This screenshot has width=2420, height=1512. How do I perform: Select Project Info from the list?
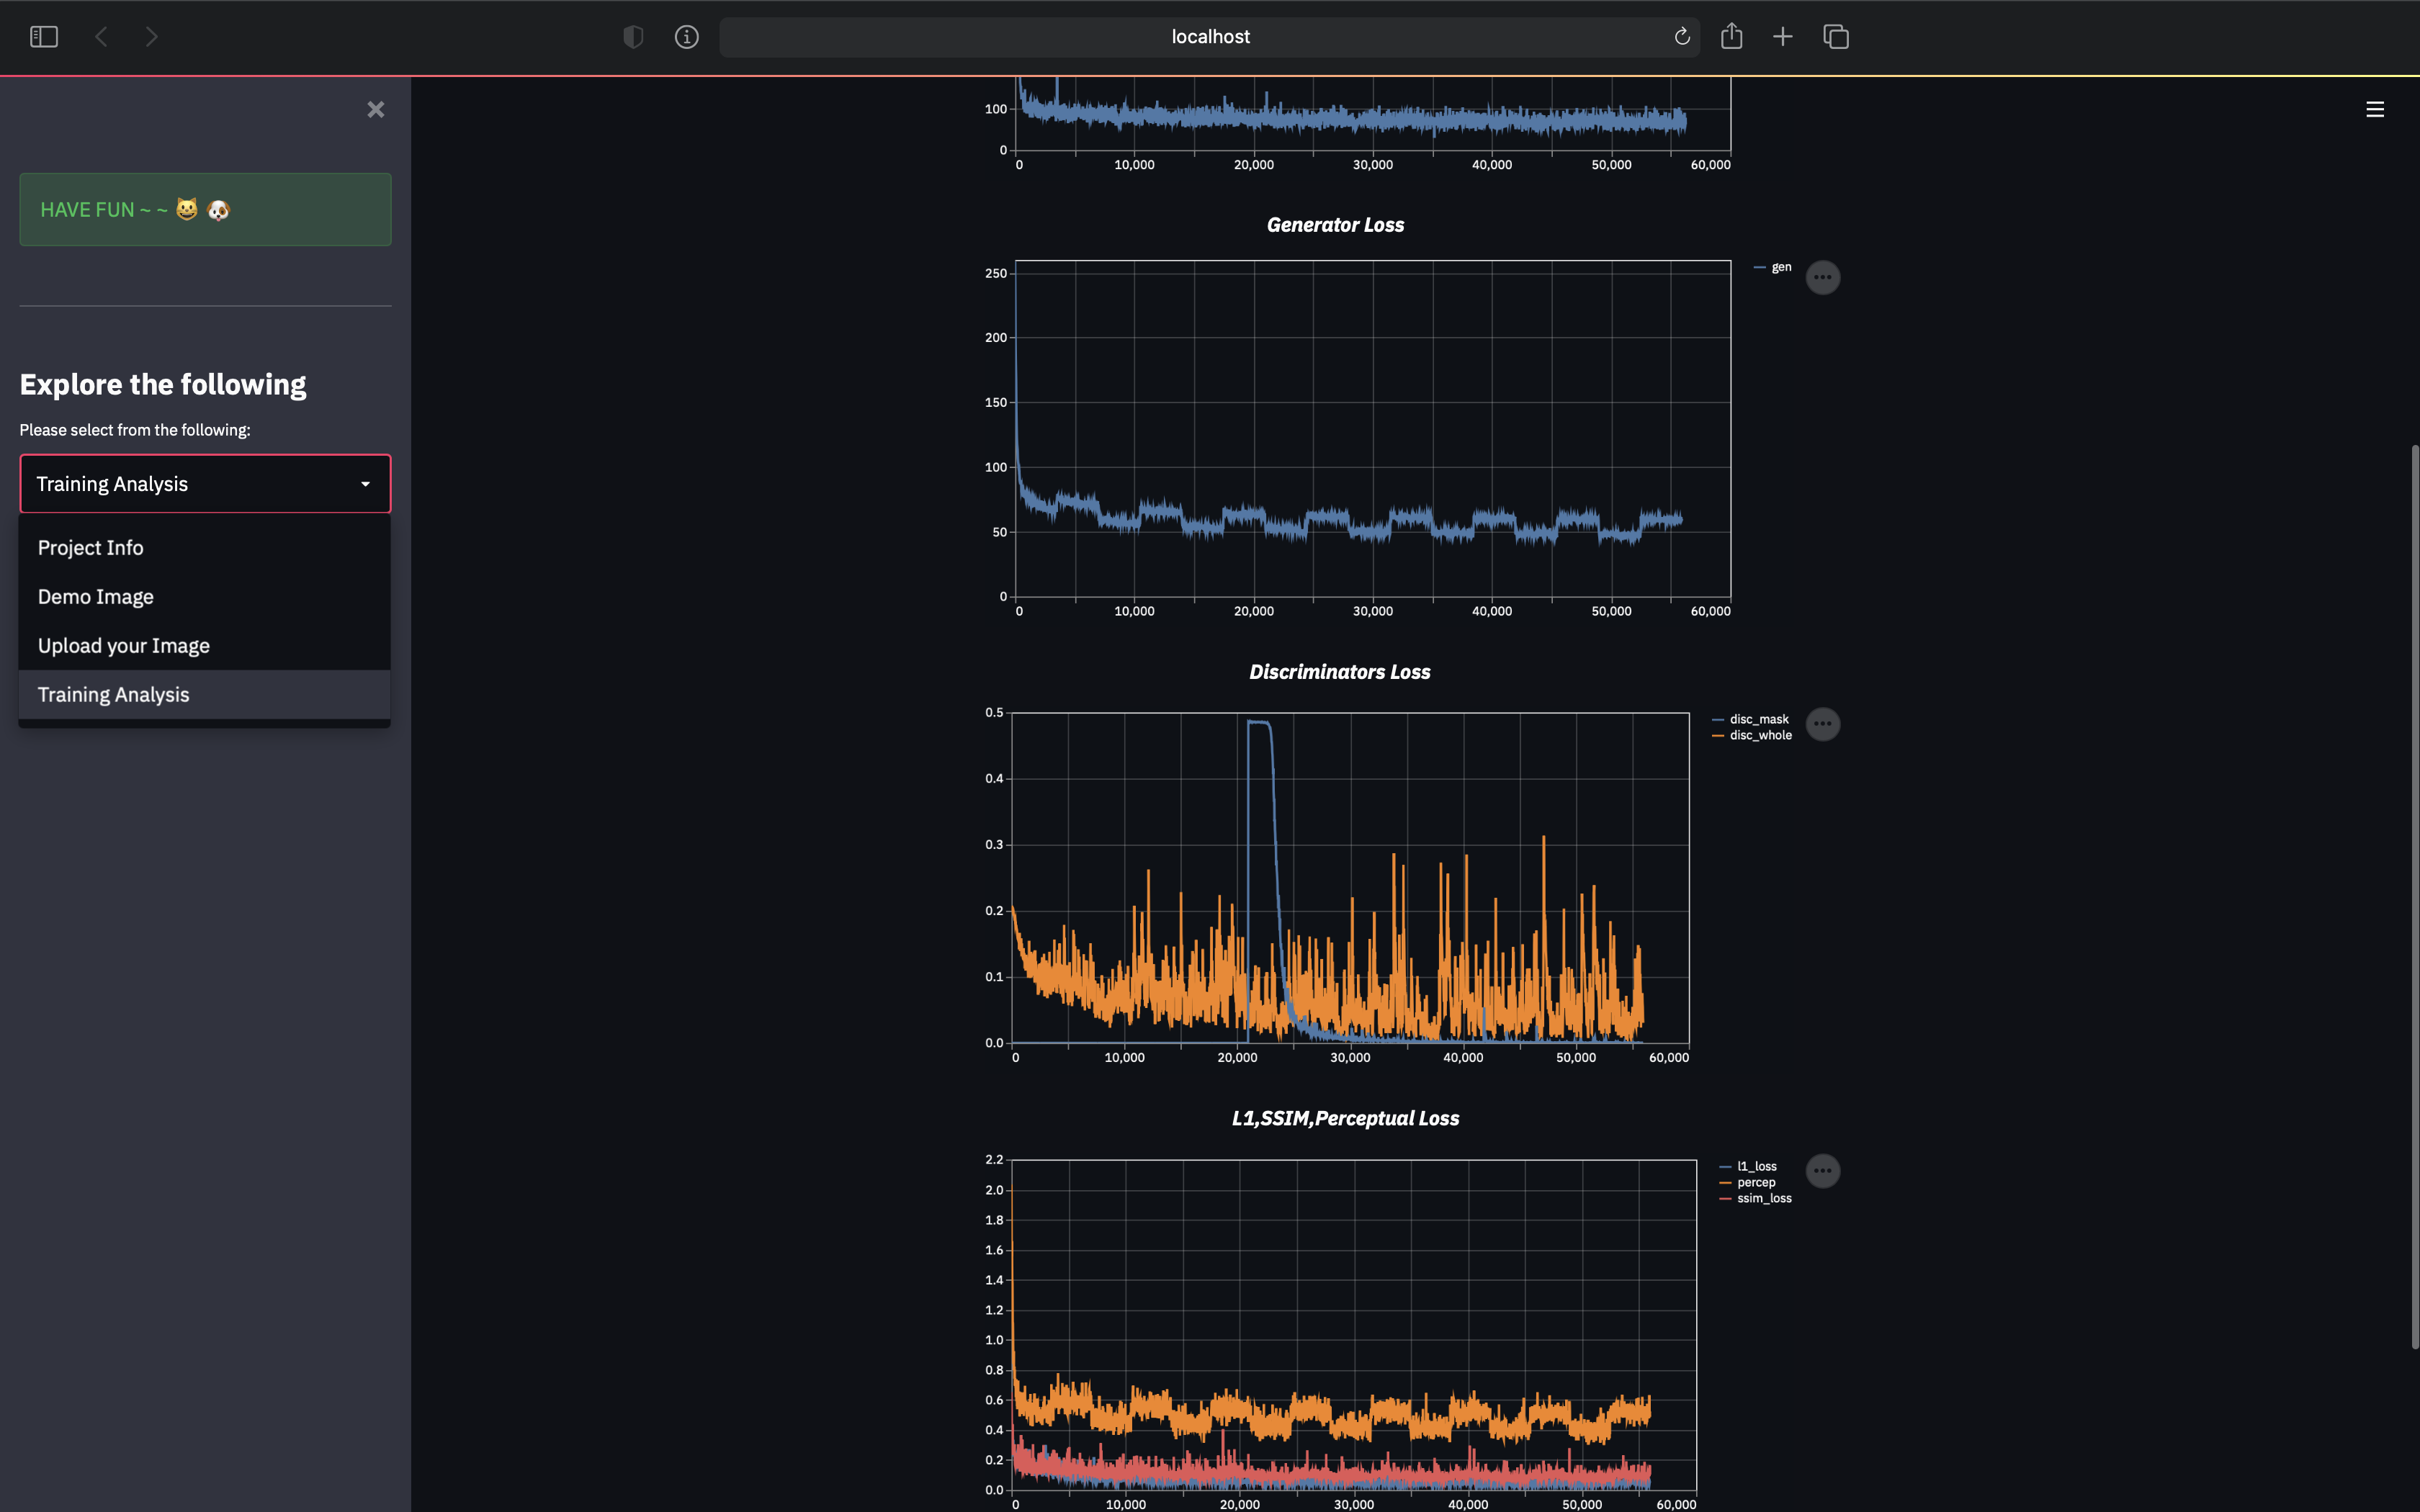[204, 548]
